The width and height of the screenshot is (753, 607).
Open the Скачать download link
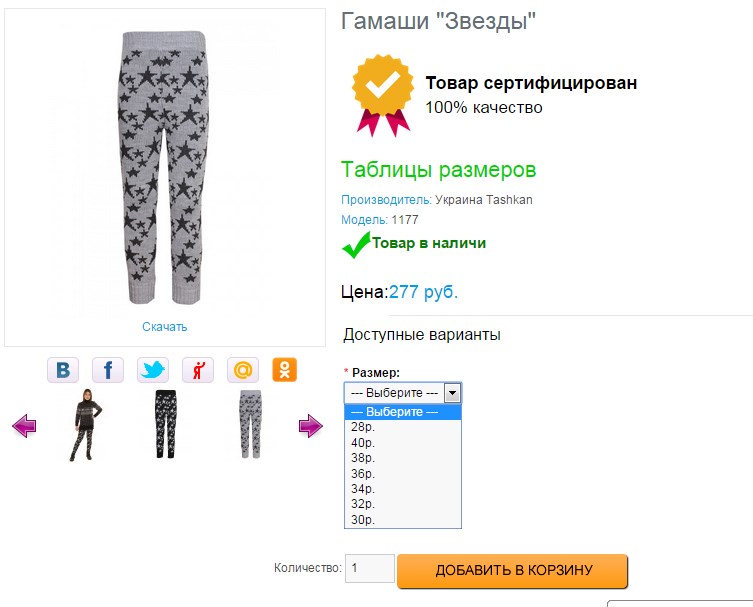tap(164, 327)
